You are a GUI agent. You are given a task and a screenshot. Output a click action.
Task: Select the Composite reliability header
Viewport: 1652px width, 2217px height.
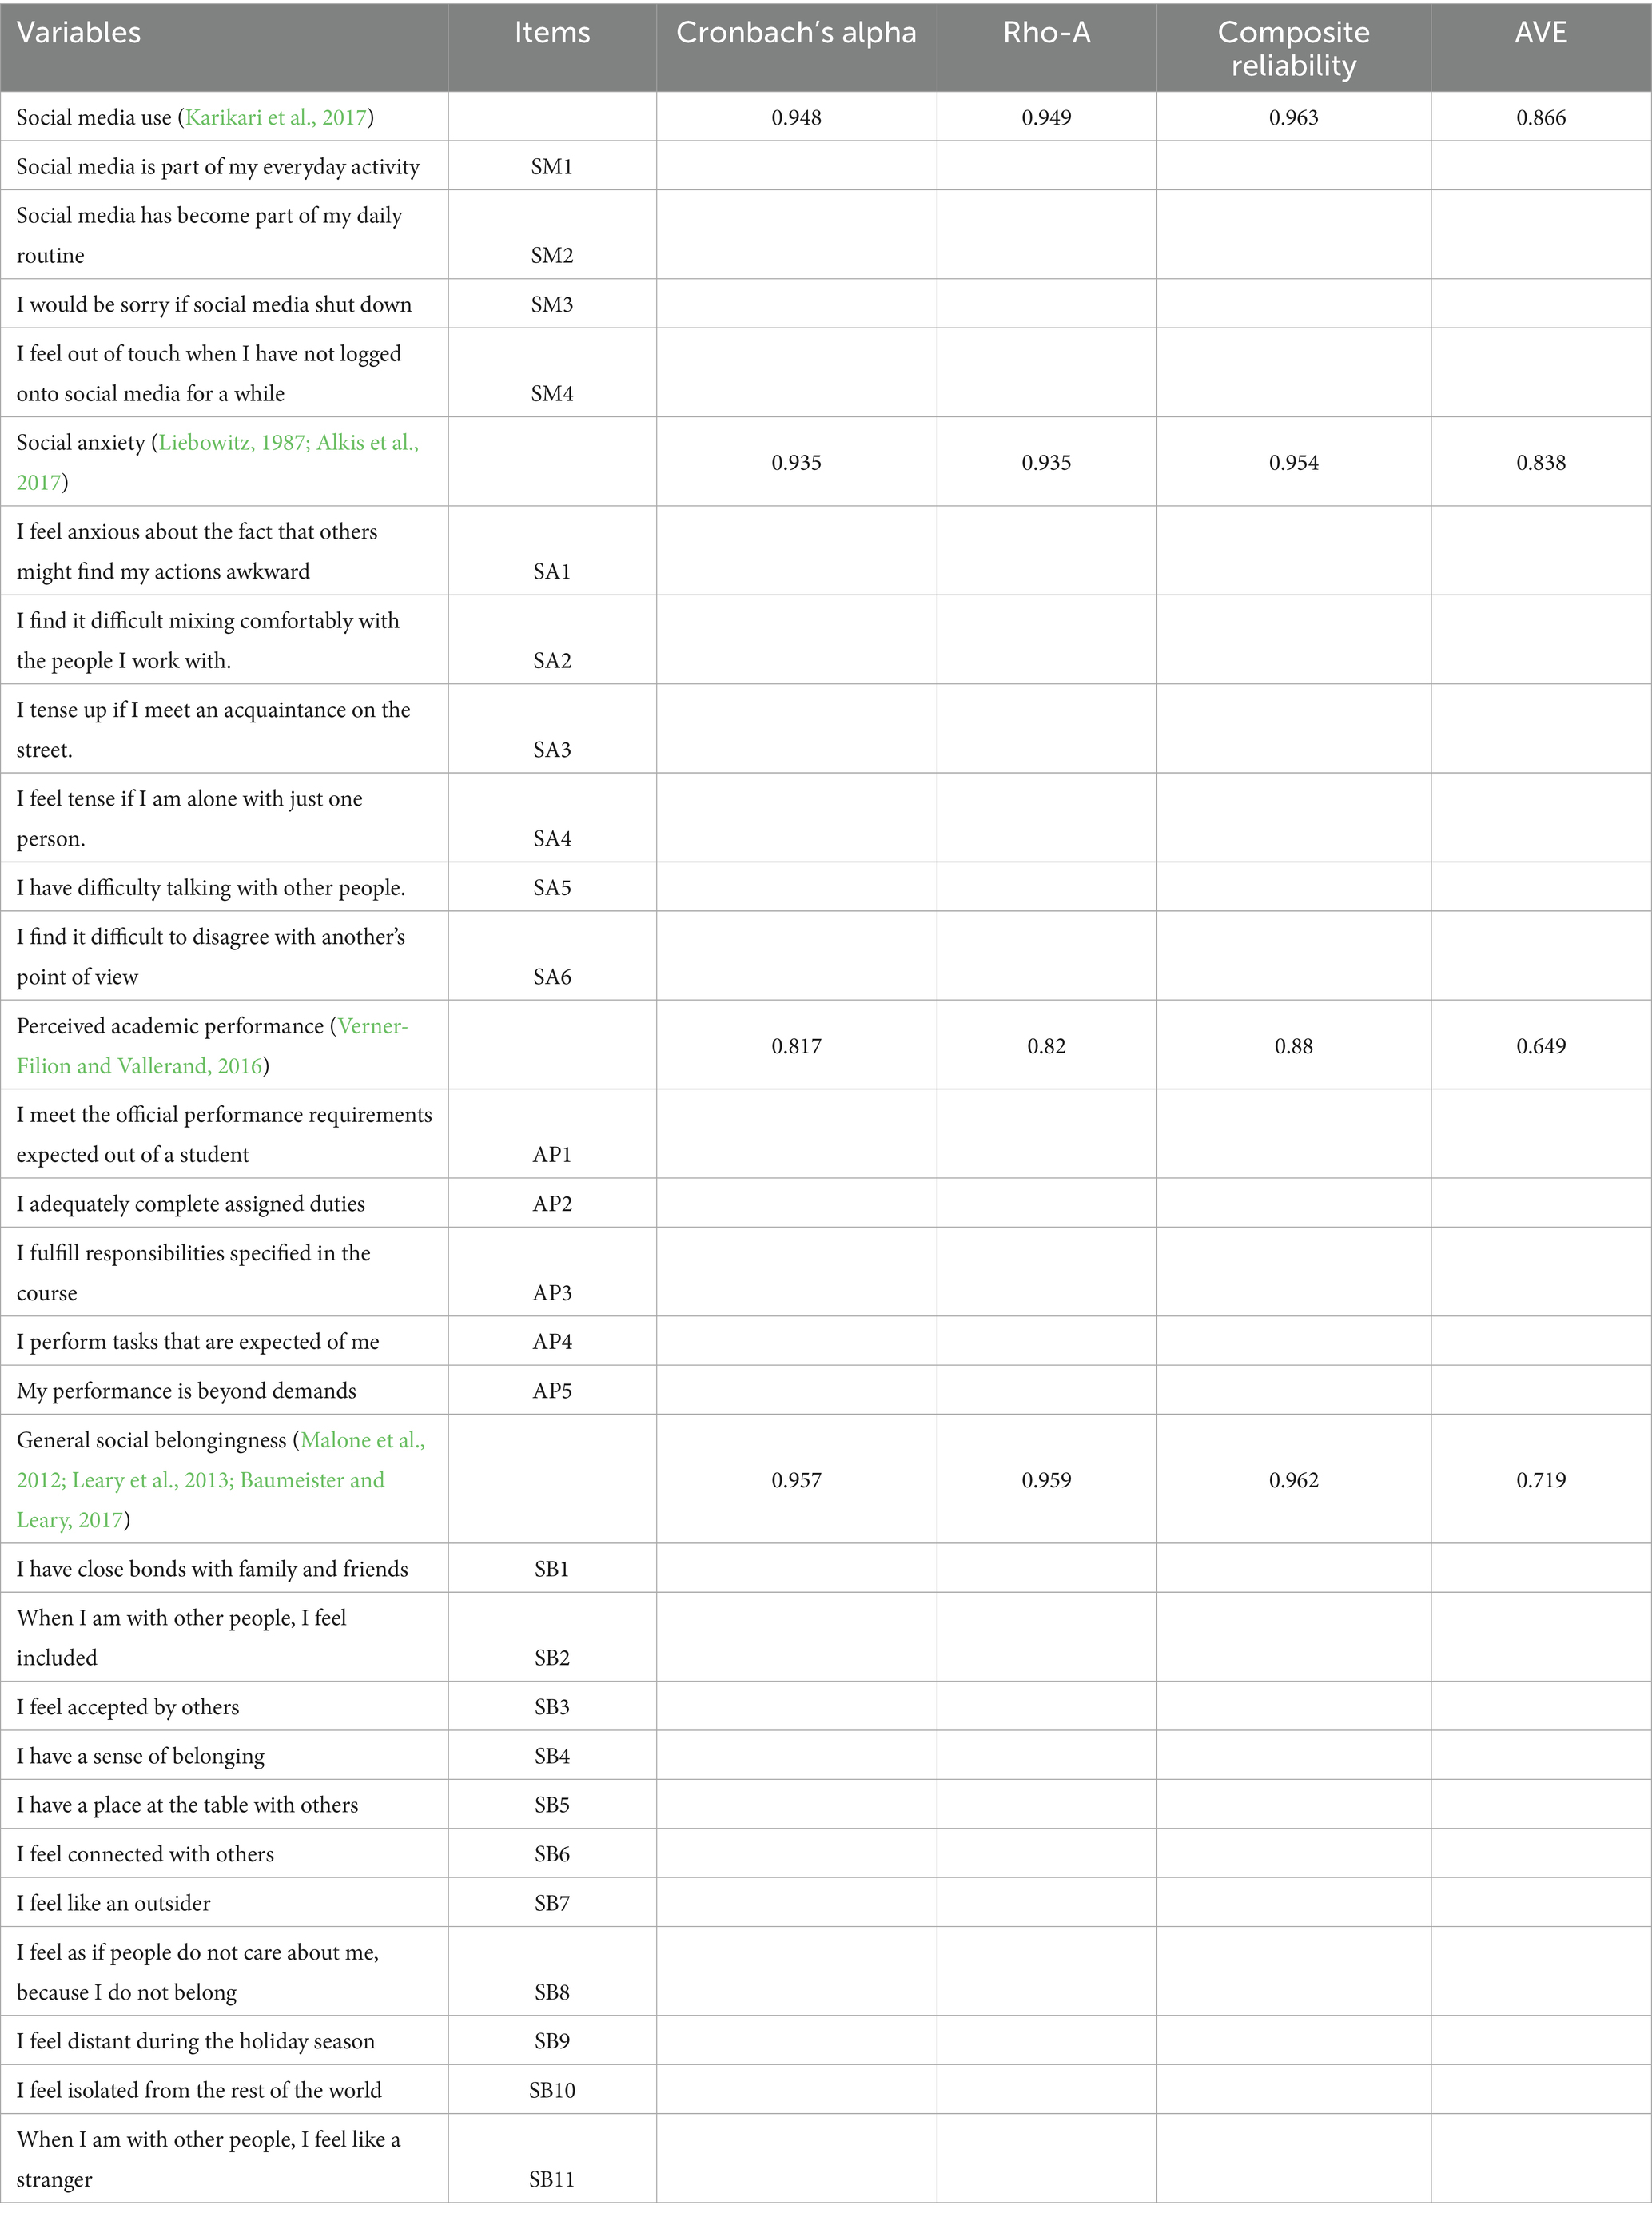pyautogui.click(x=1293, y=48)
